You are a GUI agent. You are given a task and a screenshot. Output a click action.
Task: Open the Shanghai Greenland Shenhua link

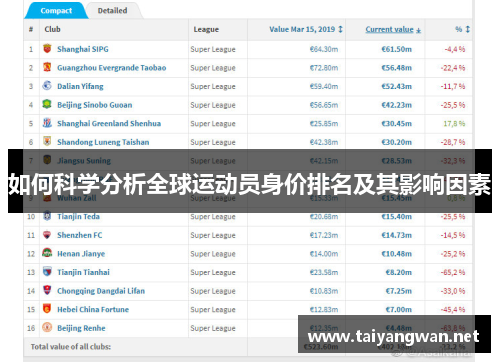tap(109, 124)
